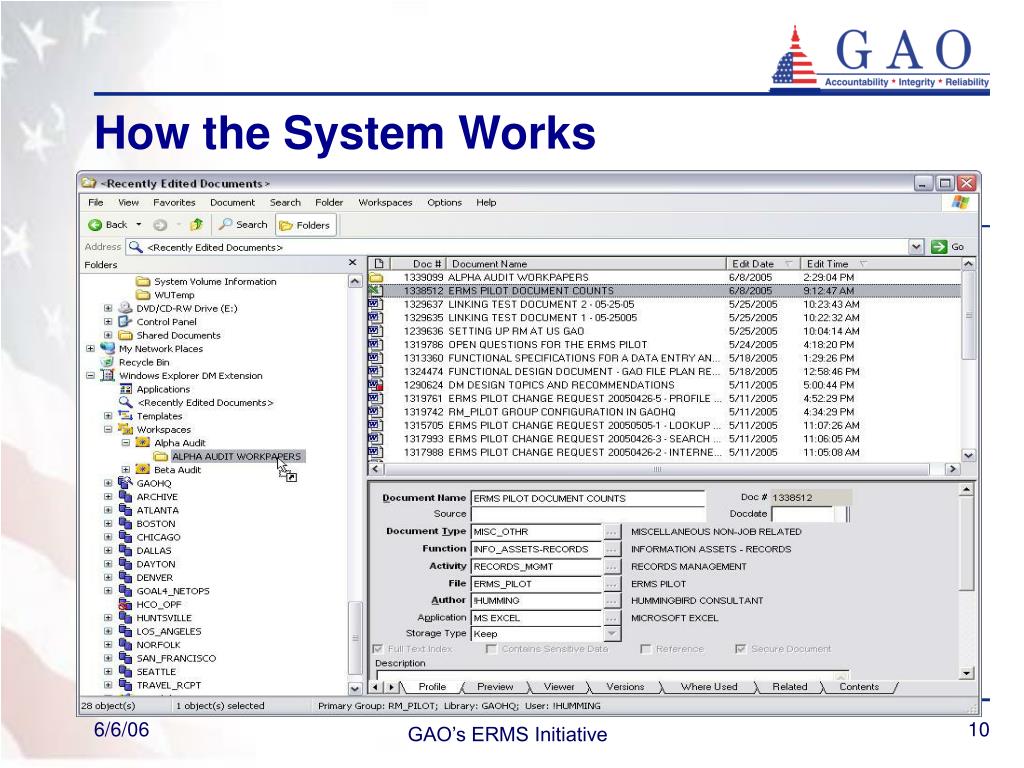Click the HCO_OPF library icon
The height and width of the screenshot is (768, 1024).
125,604
